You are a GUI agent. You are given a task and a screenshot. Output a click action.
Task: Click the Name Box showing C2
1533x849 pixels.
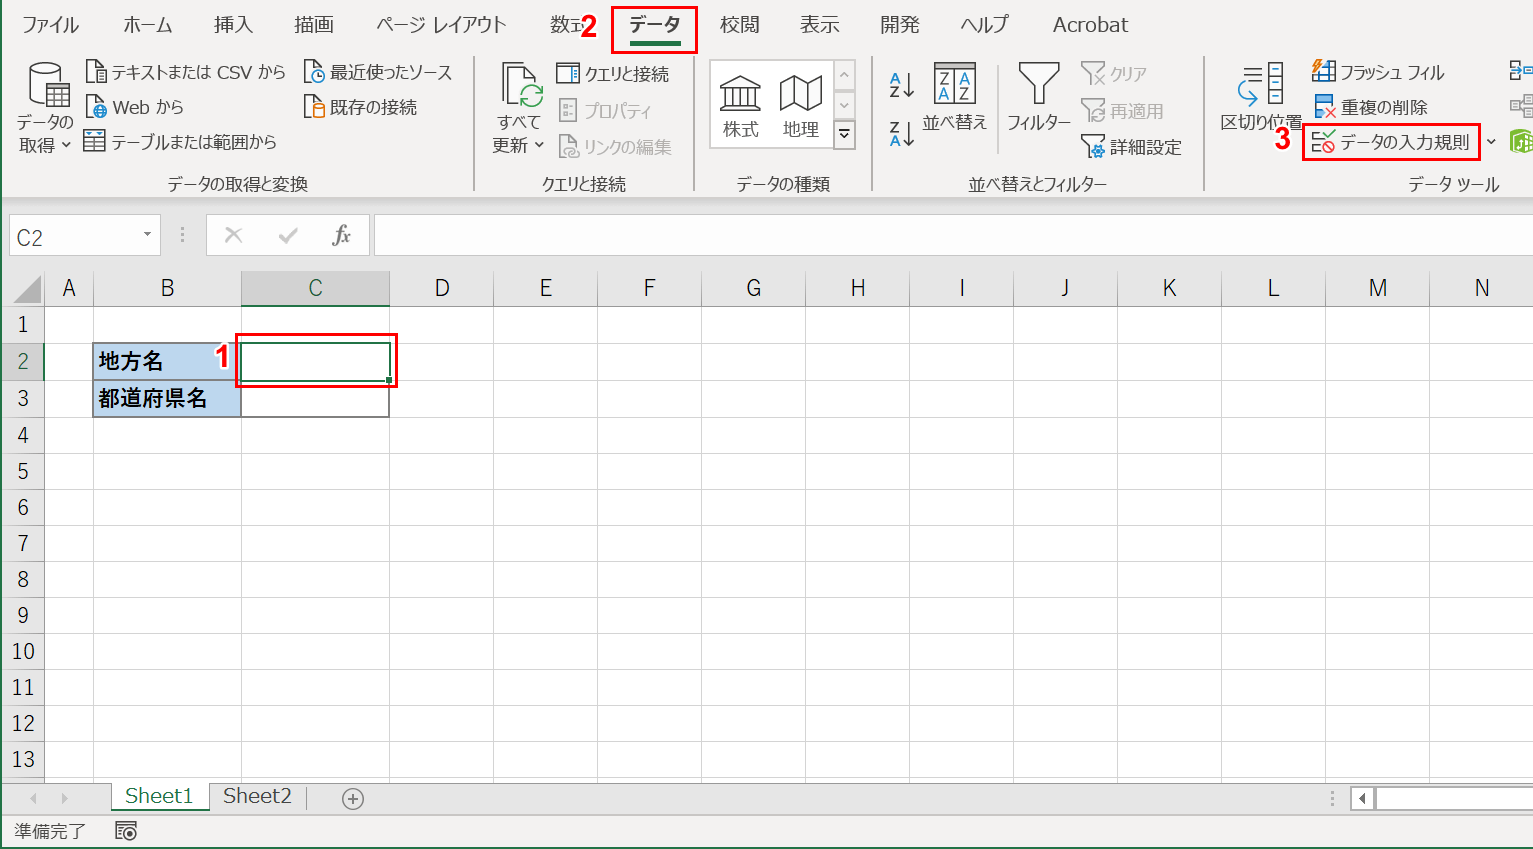point(75,236)
